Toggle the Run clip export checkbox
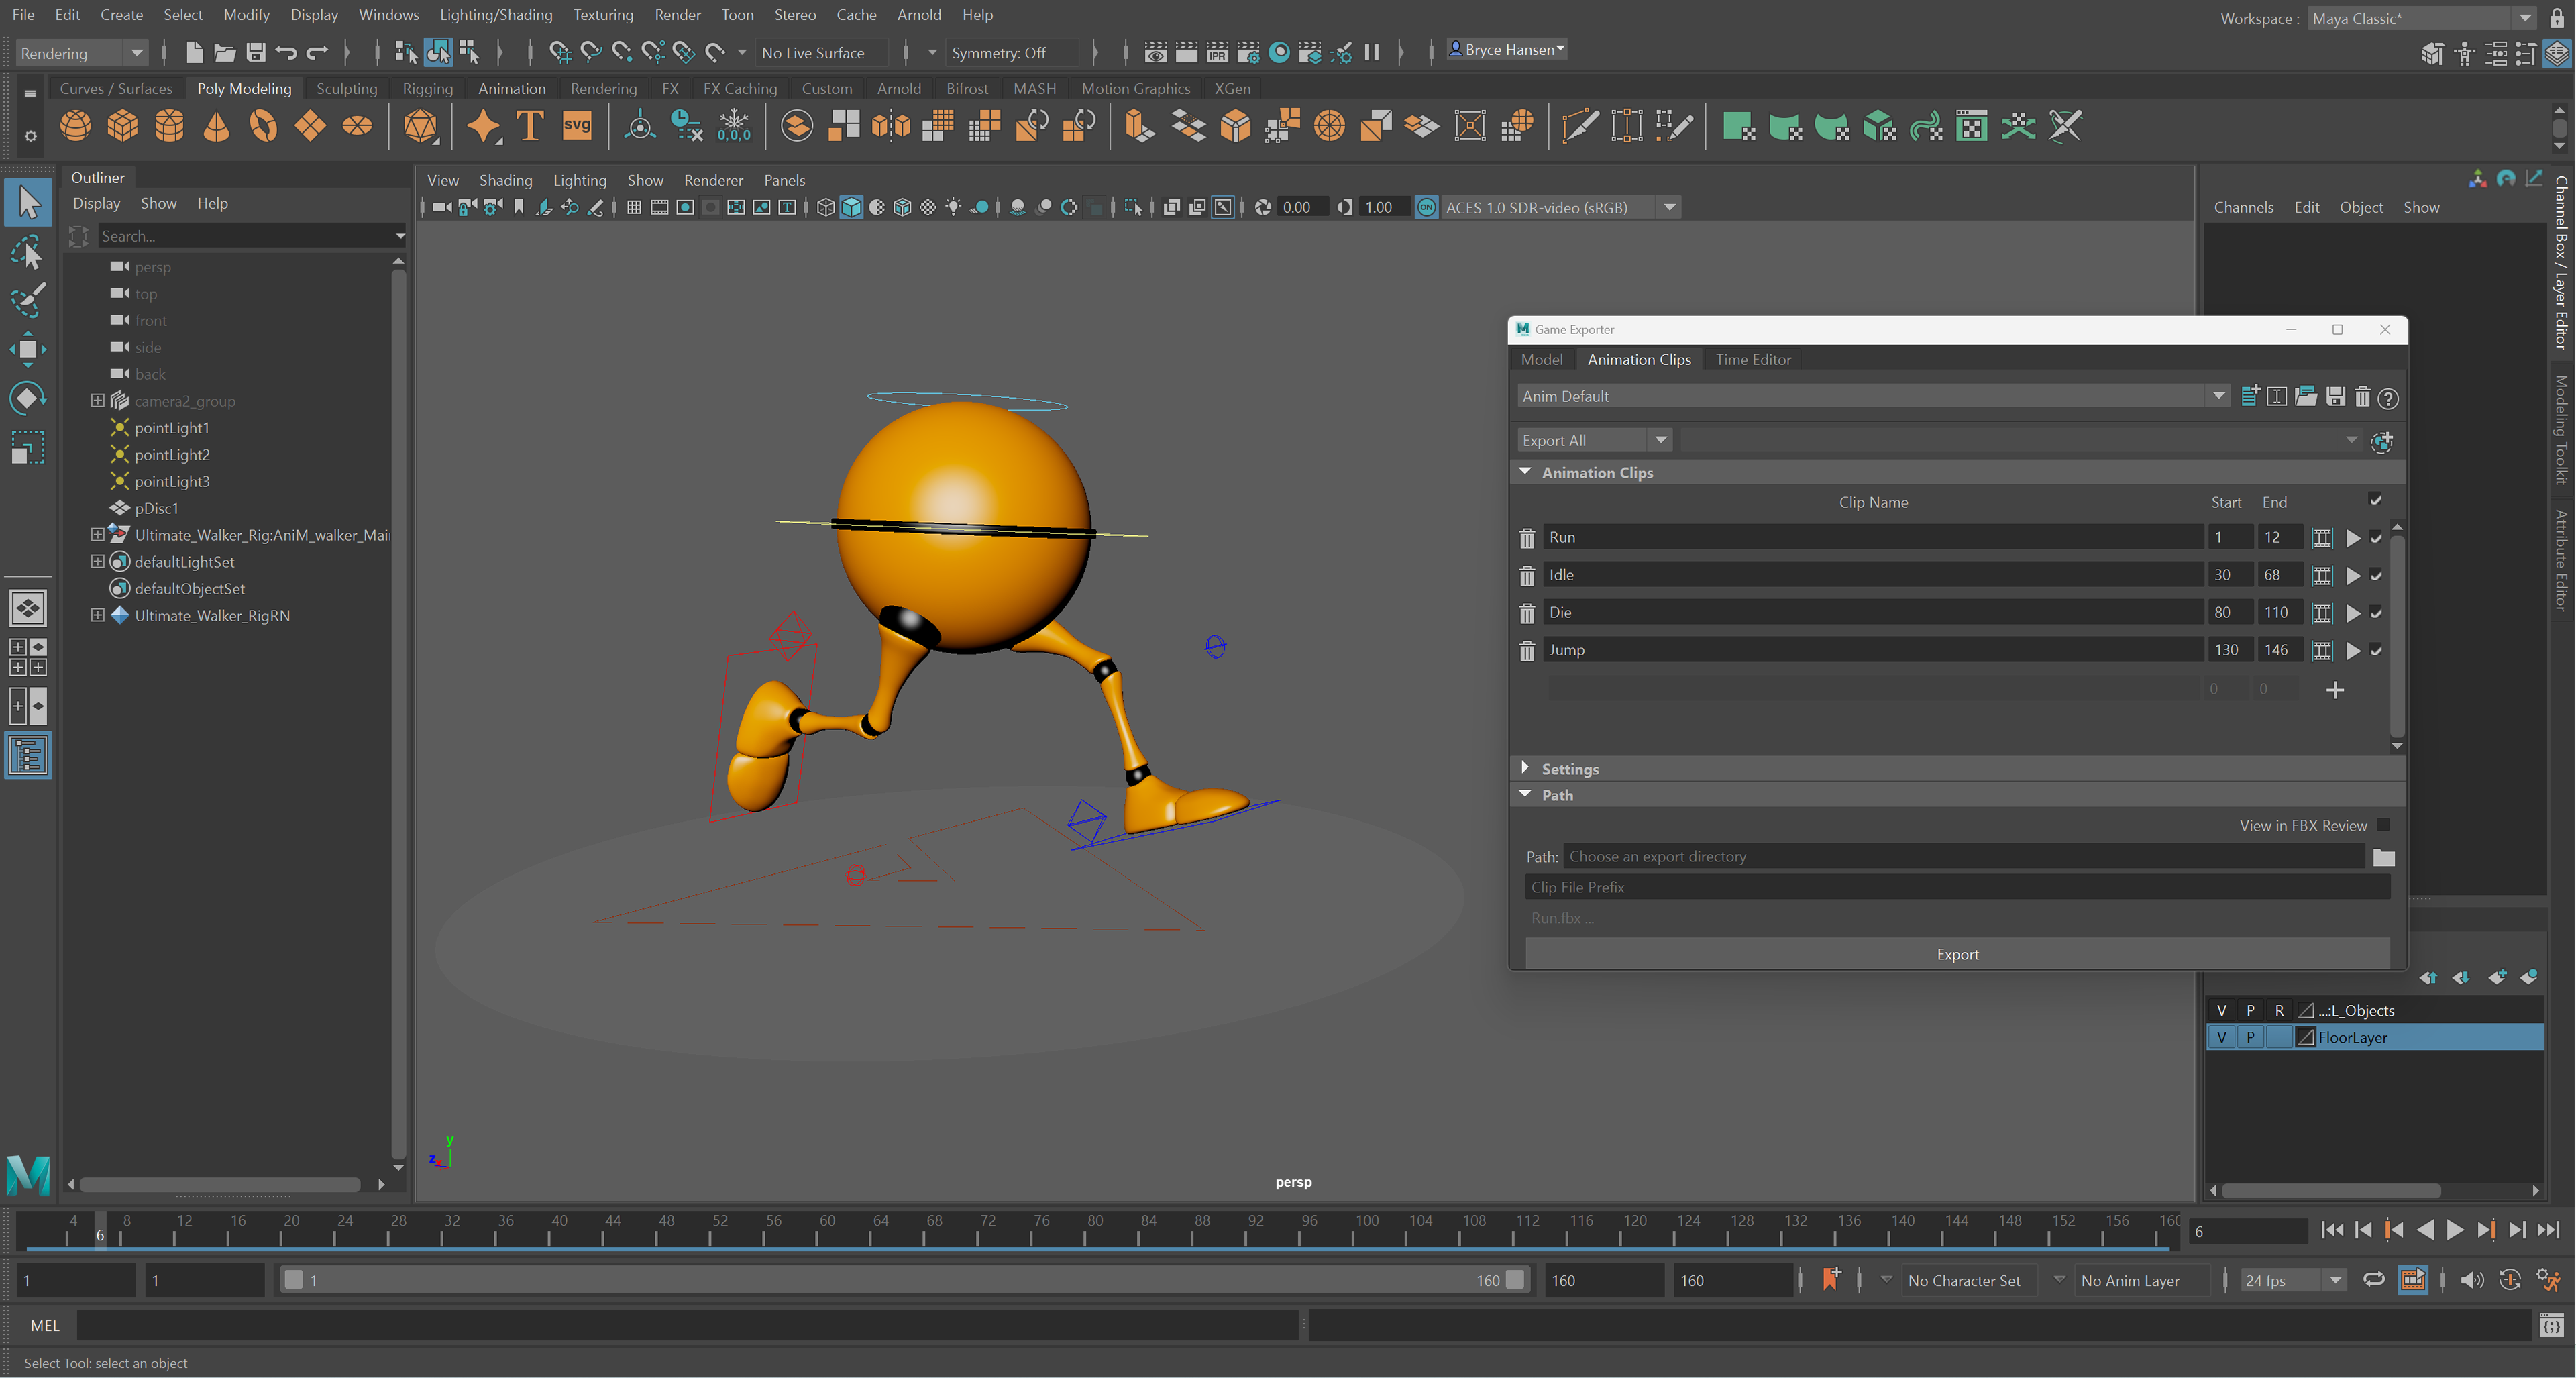This screenshot has height=1378, width=2576. click(x=2376, y=538)
